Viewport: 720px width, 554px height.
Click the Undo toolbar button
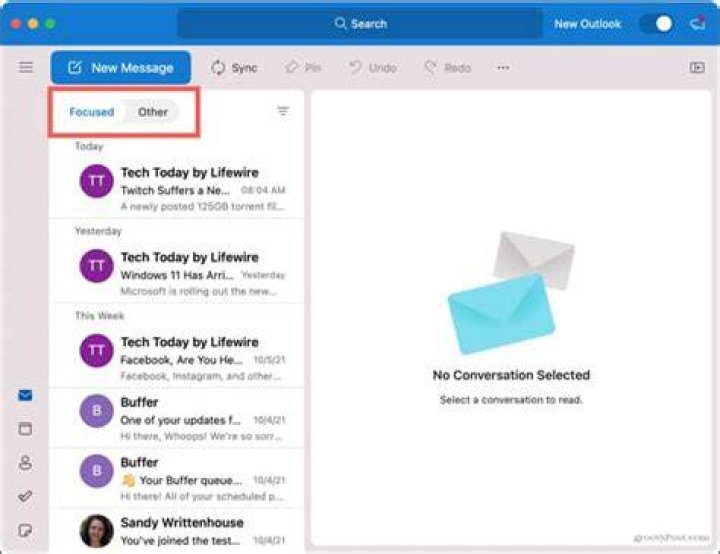pyautogui.click(x=373, y=68)
